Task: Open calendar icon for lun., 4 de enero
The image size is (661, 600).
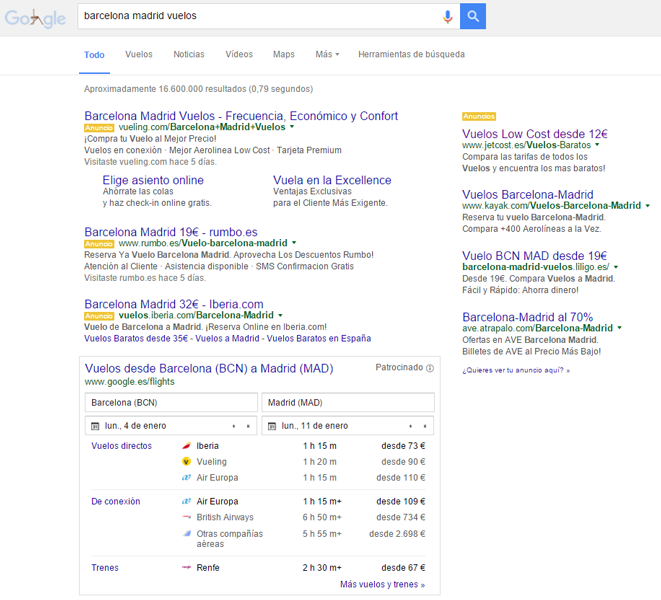Action: (95, 426)
